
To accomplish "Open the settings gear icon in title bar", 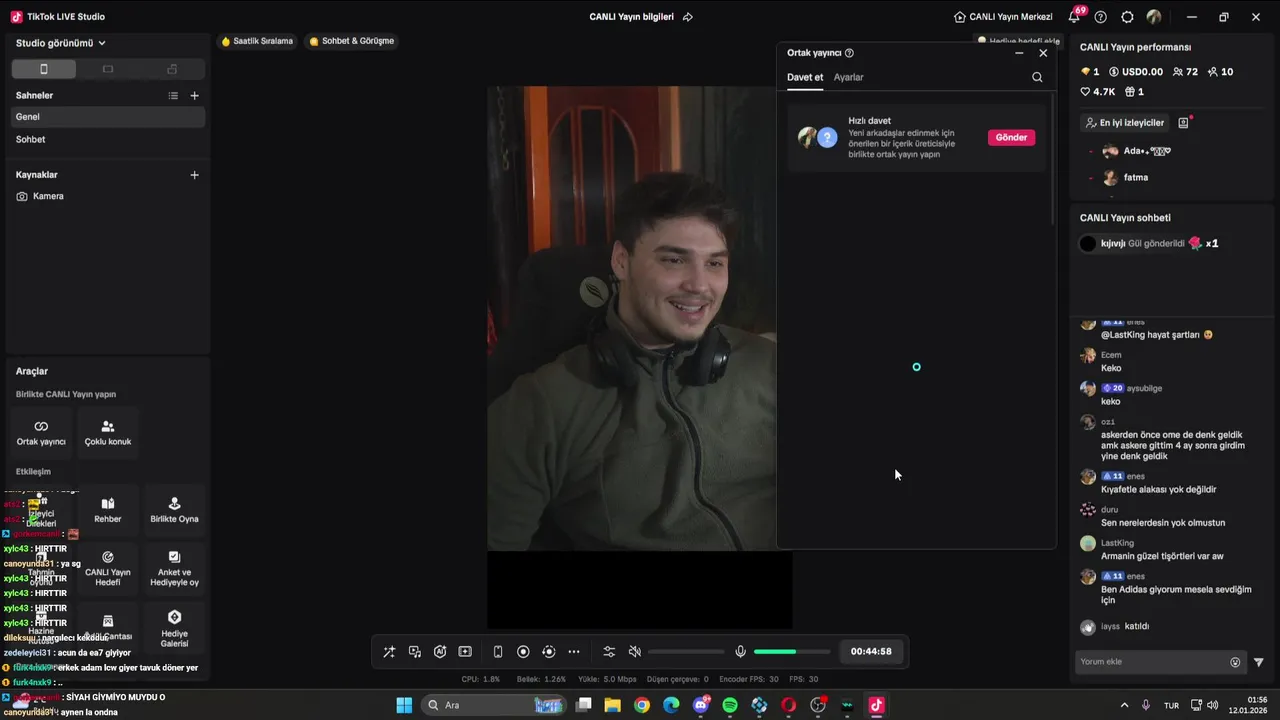I will pyautogui.click(x=1127, y=17).
